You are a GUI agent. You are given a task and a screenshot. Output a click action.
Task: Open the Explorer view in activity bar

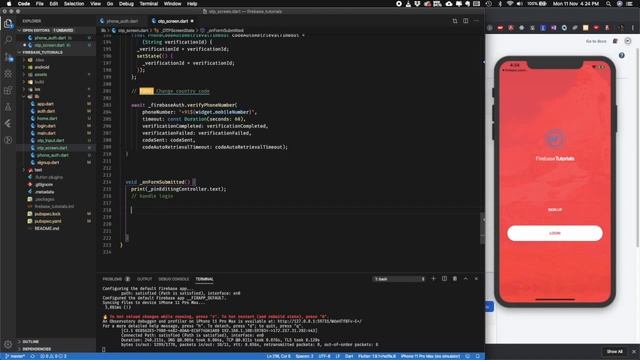[x=8, y=24]
